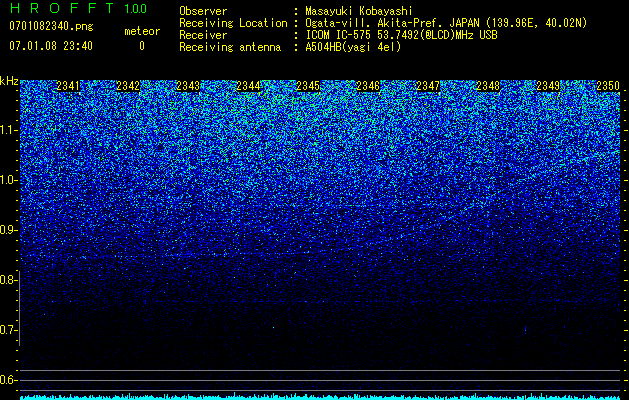The width and height of the screenshot is (629, 400).
Task: Select the 1.0 kHz axis label
Action: click(x=7, y=180)
